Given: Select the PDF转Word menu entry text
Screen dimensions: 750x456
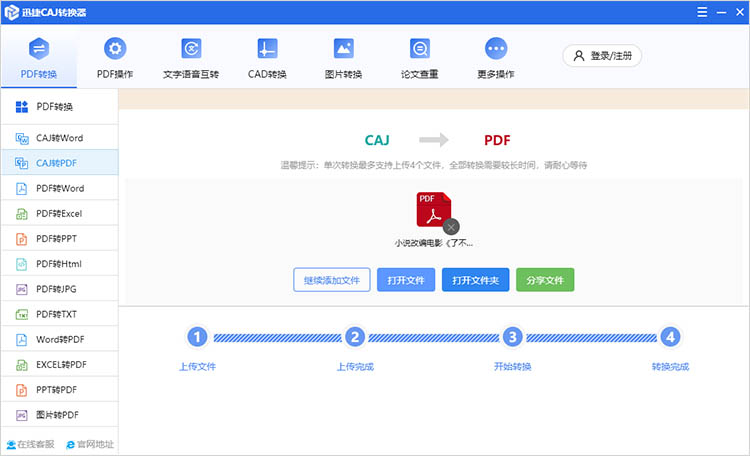Looking at the screenshot, I should 60,189.
